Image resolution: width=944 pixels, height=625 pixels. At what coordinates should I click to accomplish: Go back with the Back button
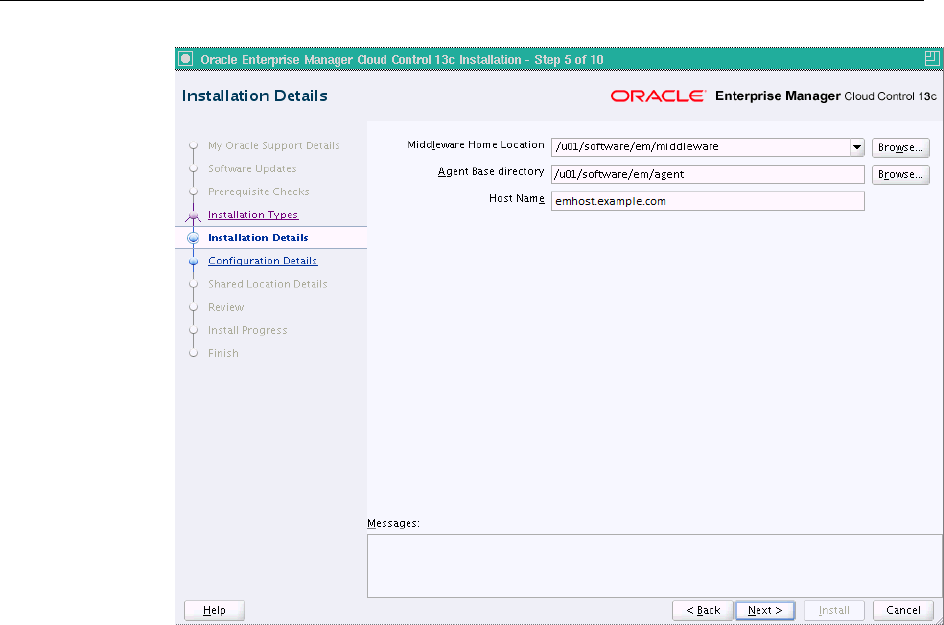coord(703,610)
